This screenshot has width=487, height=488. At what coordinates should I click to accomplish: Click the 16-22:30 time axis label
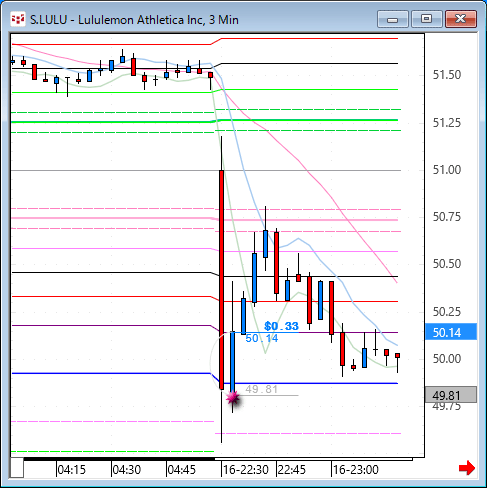(246, 470)
